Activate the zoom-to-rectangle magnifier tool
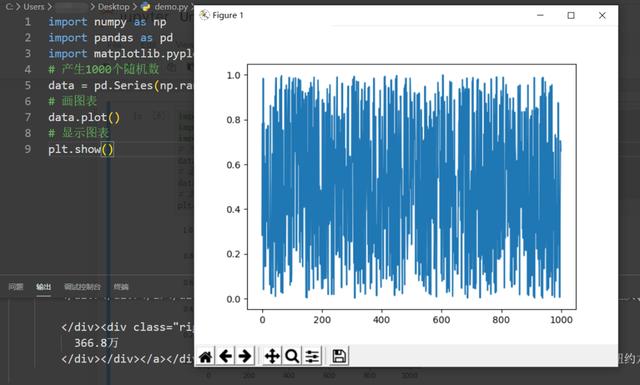640x385 pixels. [292, 356]
